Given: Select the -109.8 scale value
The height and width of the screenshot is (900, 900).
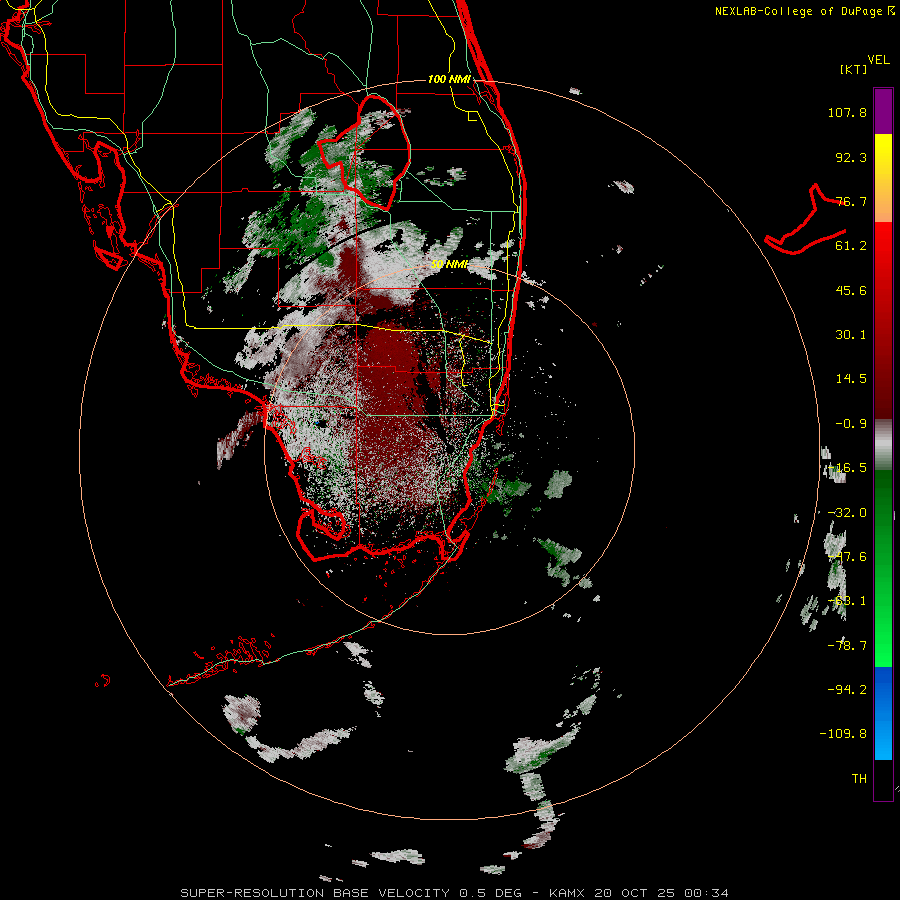Looking at the screenshot, I should tap(843, 734).
